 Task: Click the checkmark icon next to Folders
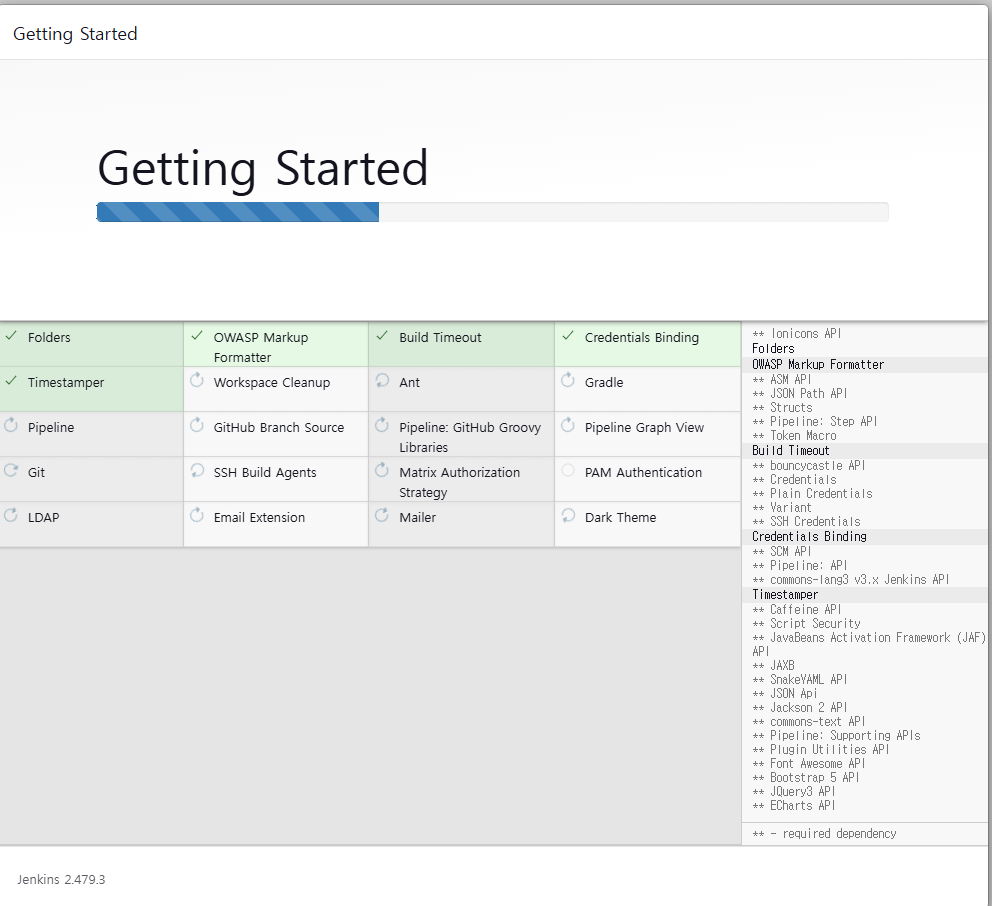click(11, 336)
